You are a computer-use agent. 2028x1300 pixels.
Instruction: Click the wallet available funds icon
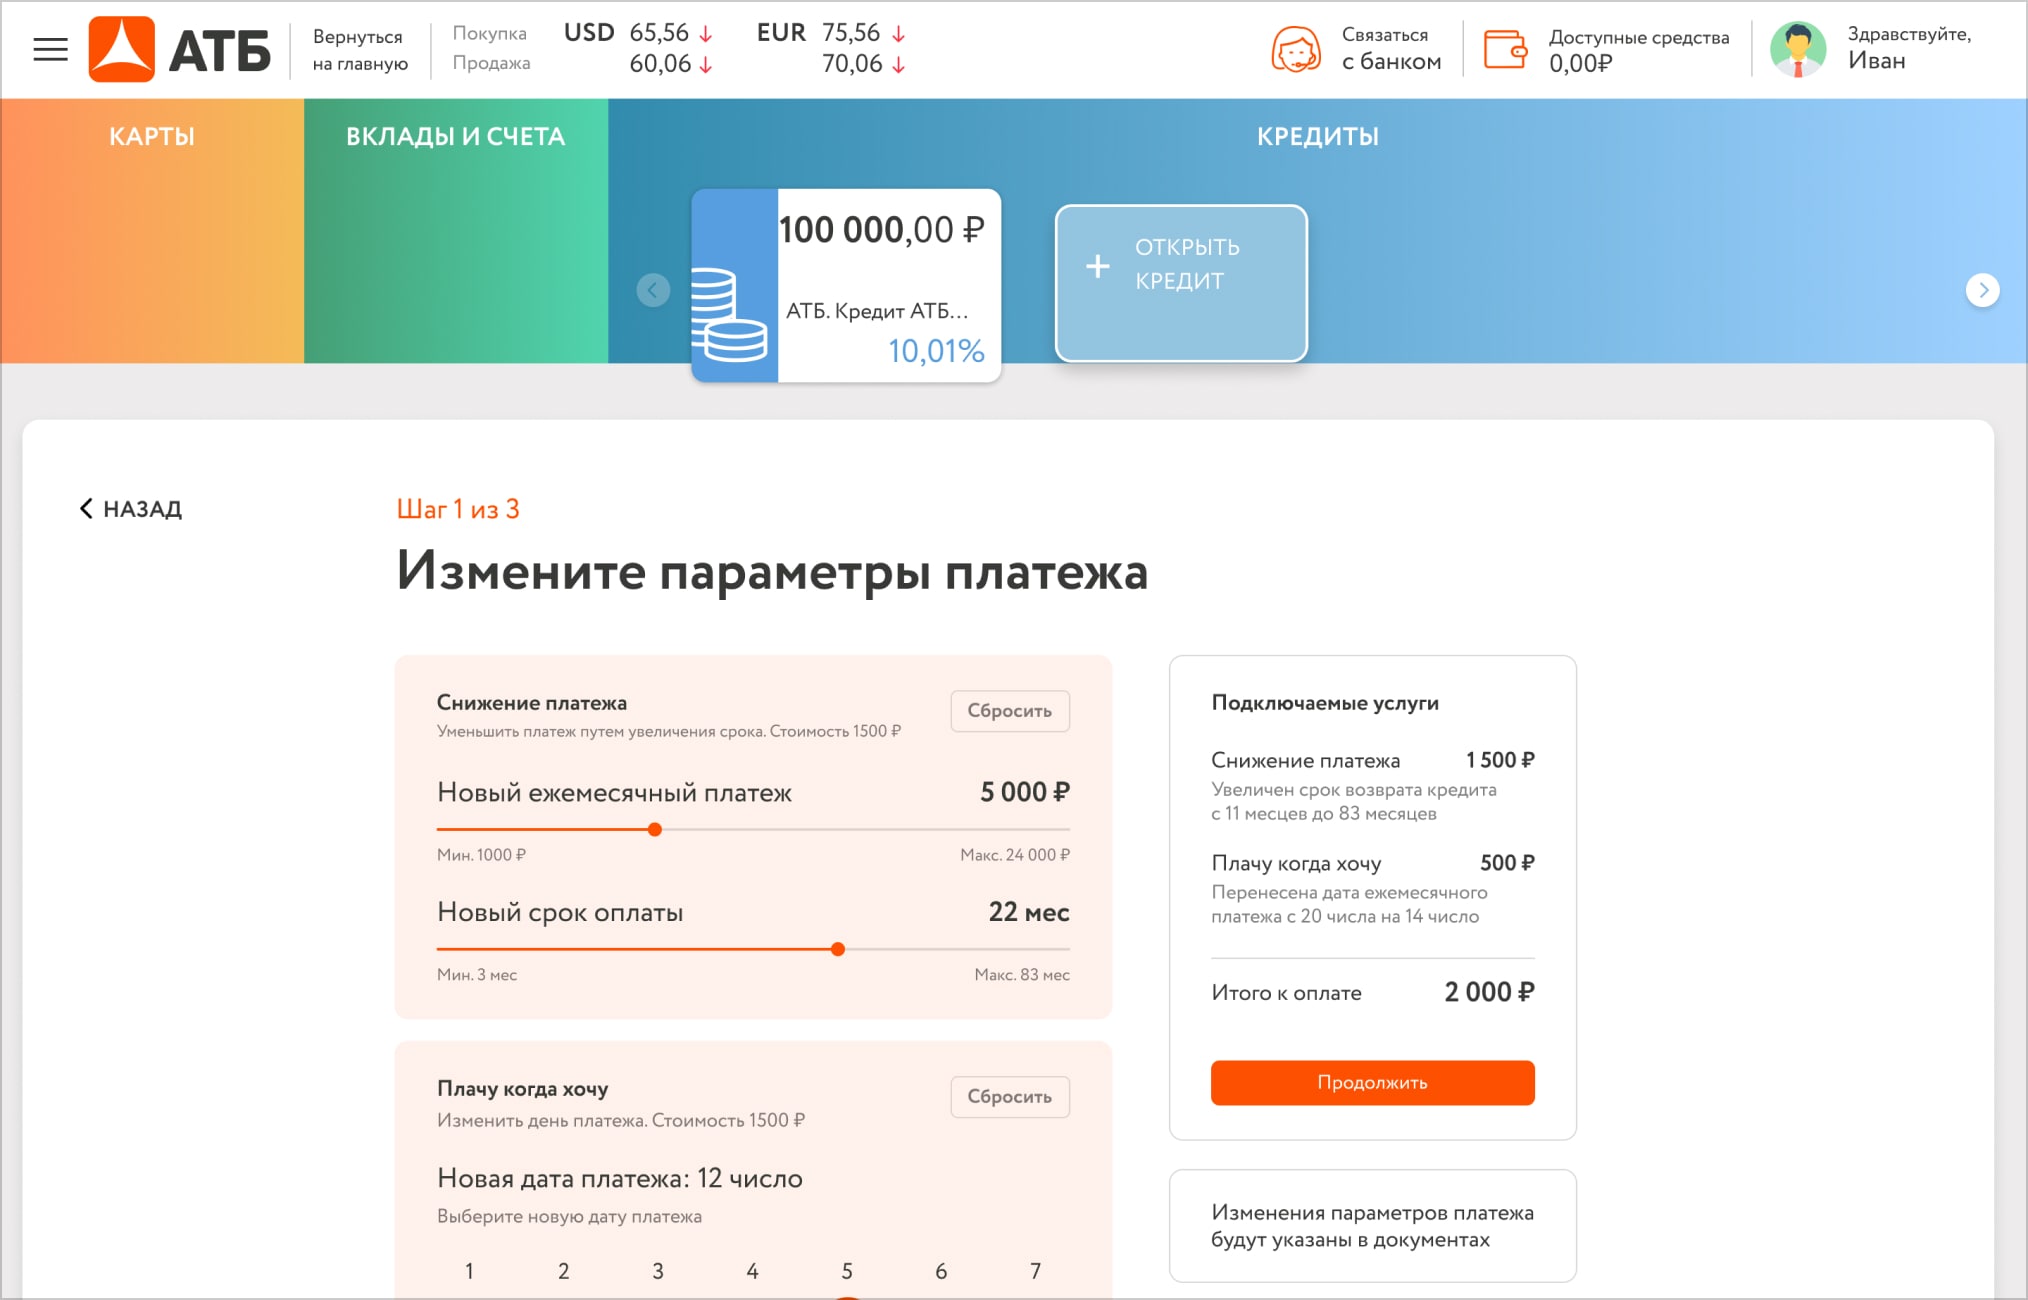1504,49
